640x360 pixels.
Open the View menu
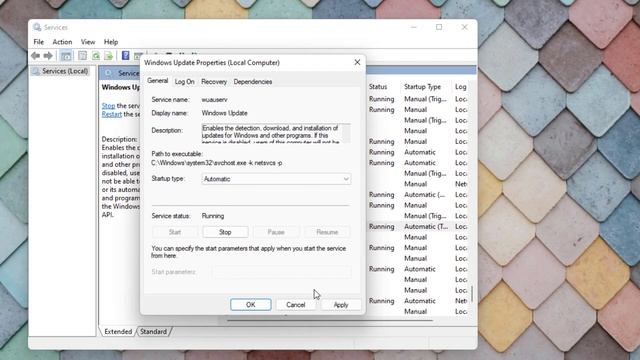(x=88, y=42)
